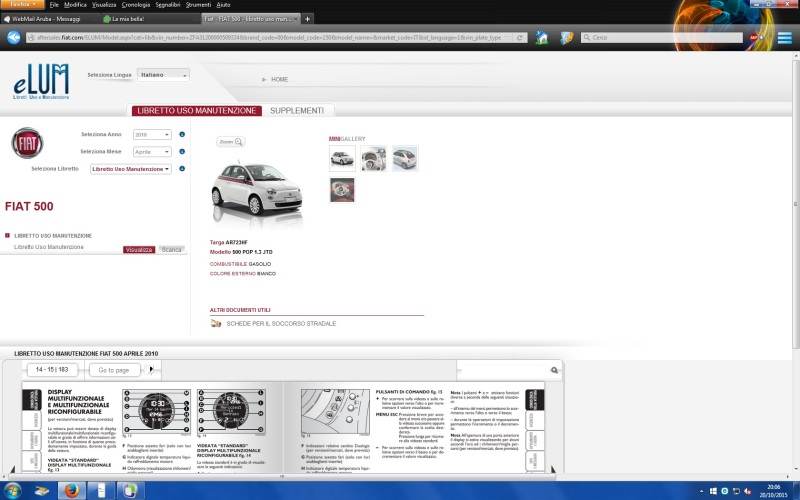The image size is (800, 500).
Task: Select the LIBRETTO USO MANUTENZIONE tab
Action: click(196, 111)
